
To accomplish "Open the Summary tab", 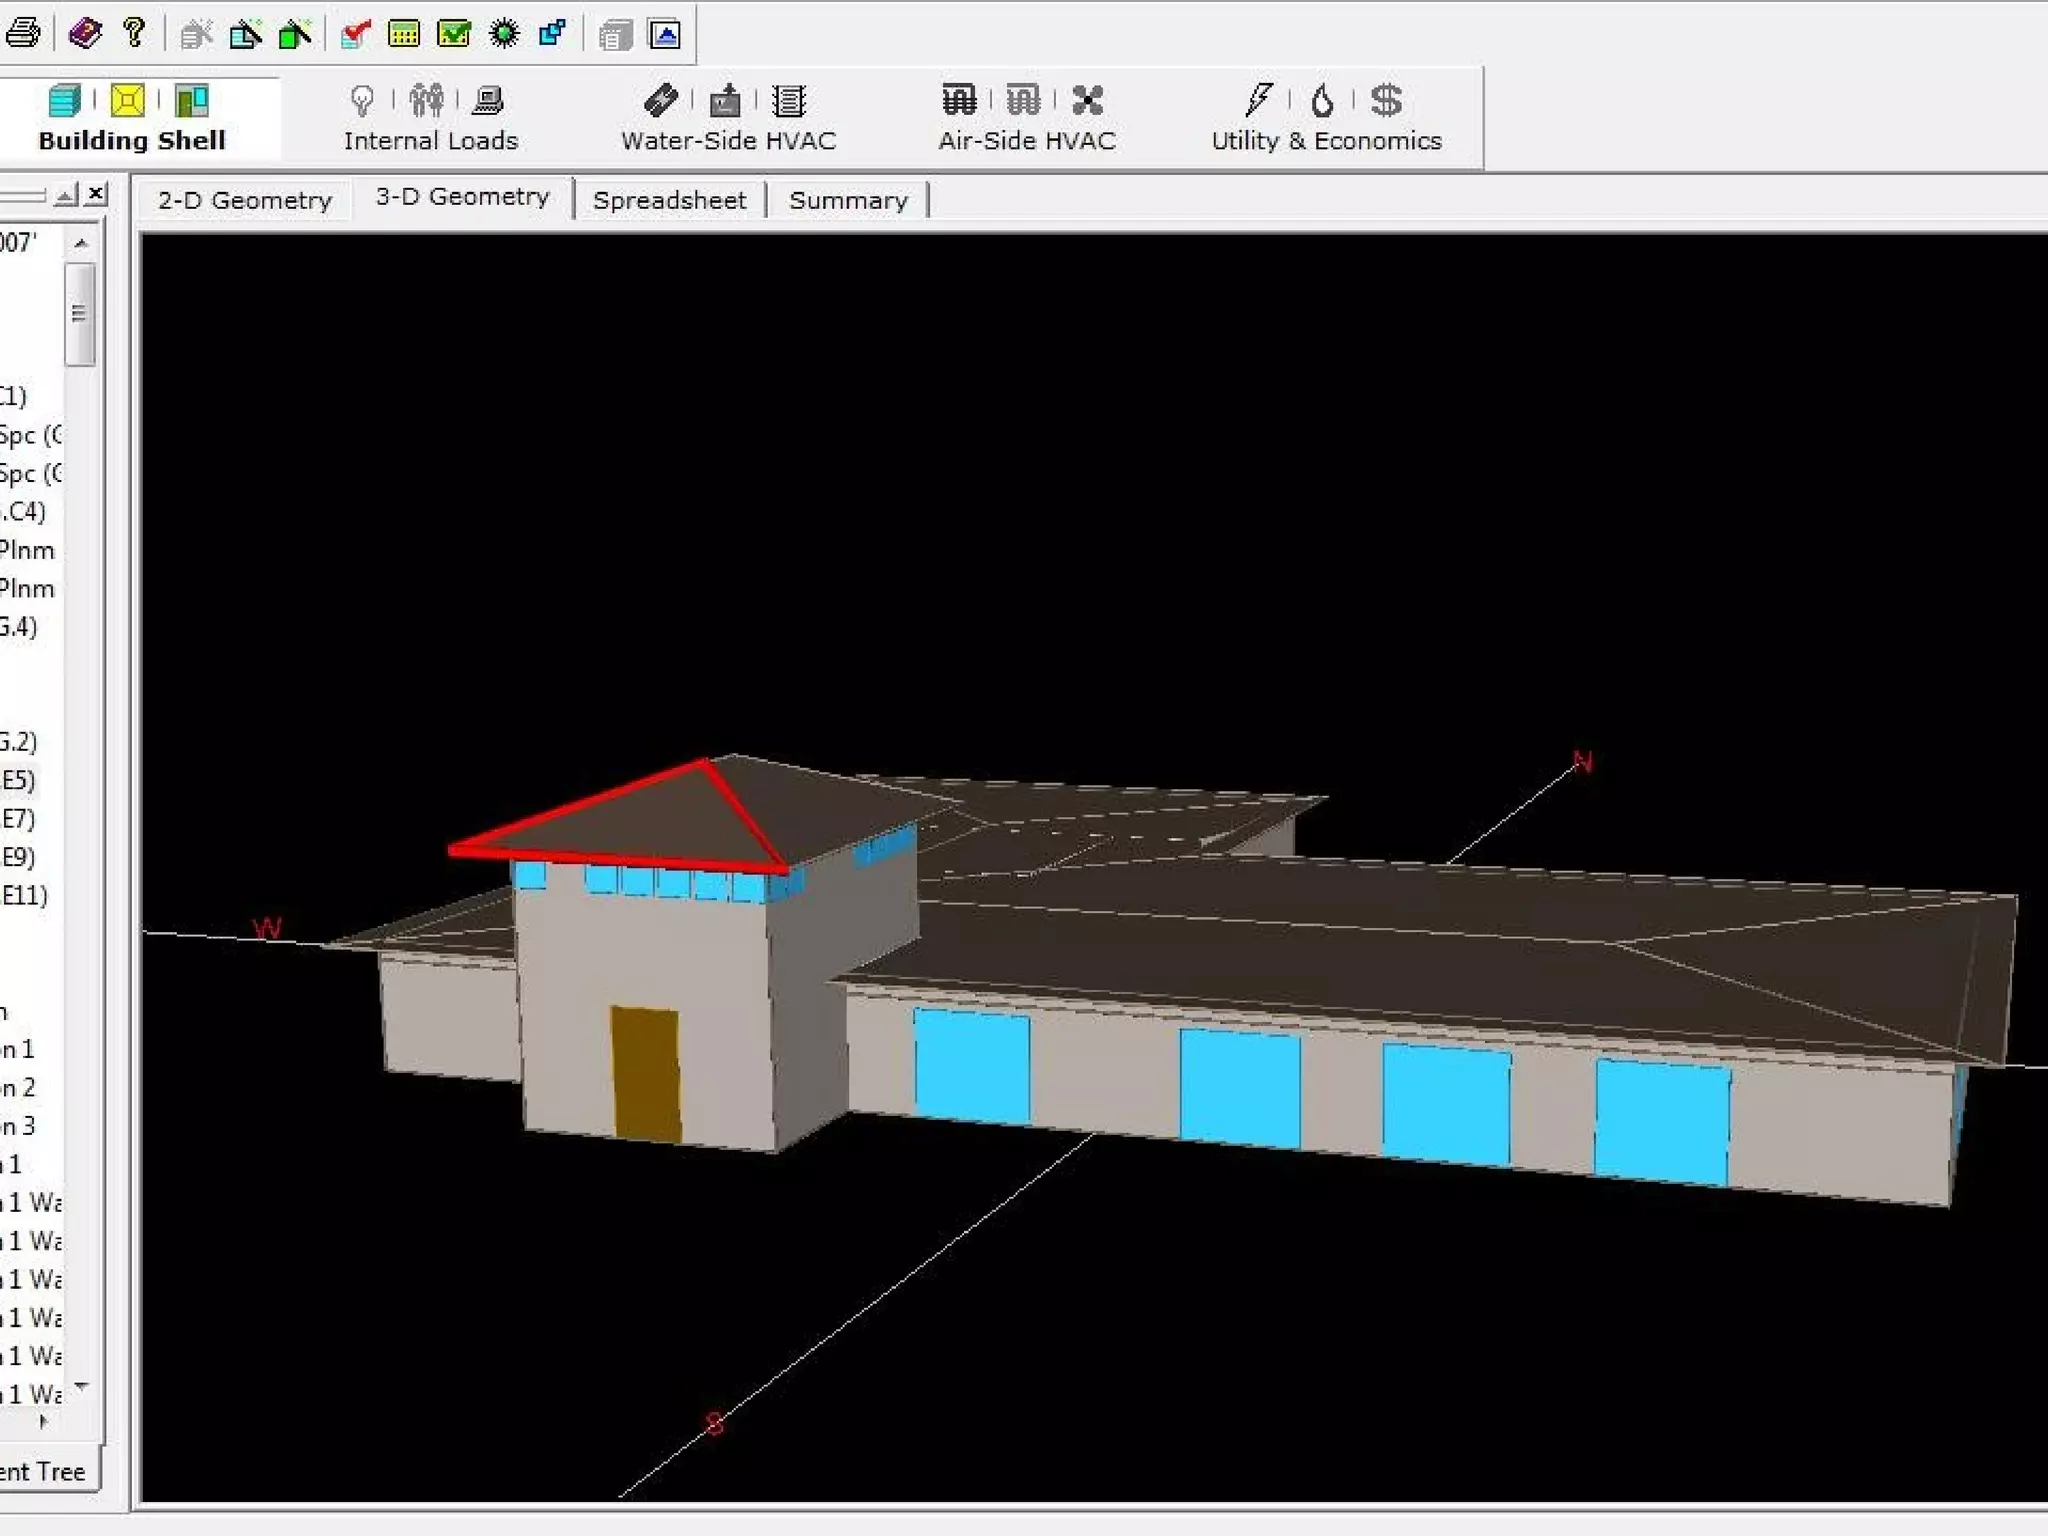I will click(x=848, y=200).
